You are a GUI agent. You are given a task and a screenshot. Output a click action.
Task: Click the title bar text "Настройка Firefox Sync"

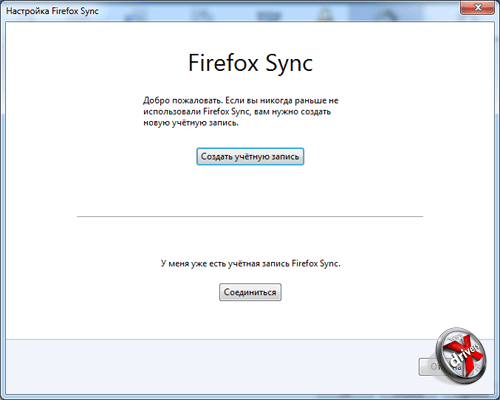[x=52, y=11]
